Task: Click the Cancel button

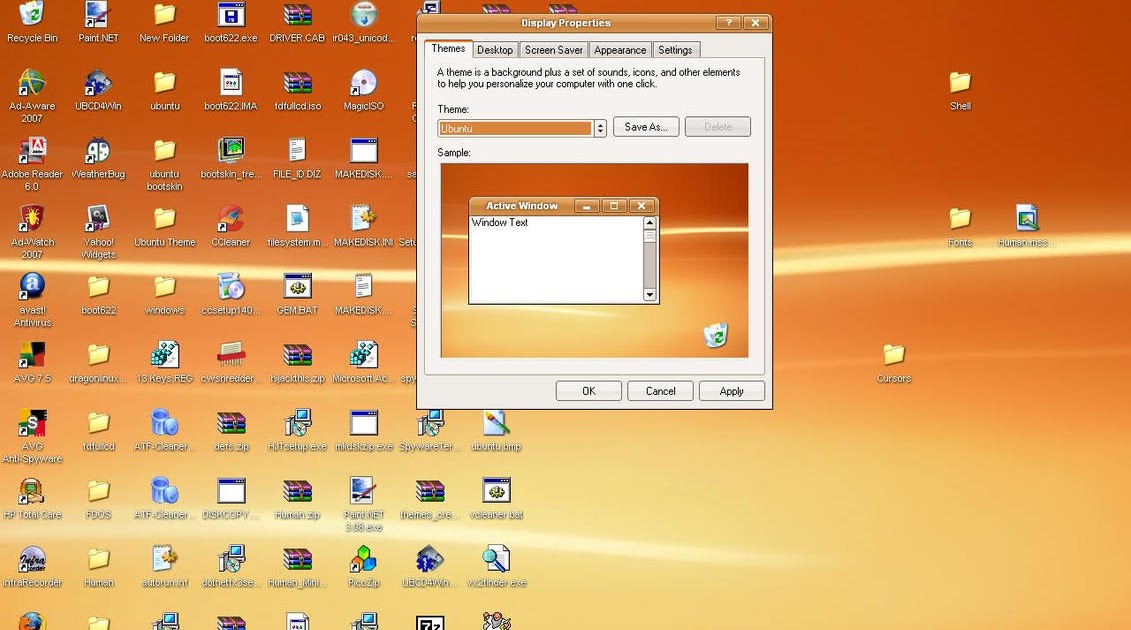Action: tap(660, 391)
